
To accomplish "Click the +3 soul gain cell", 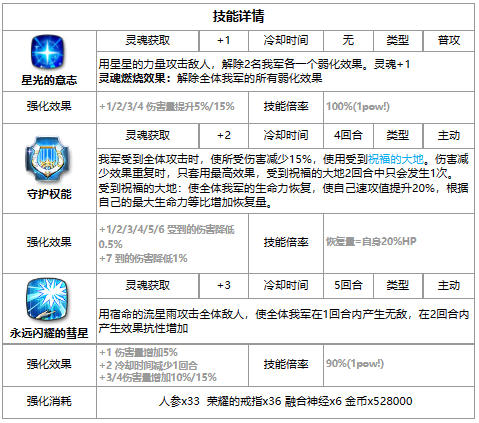I will click(x=224, y=286).
